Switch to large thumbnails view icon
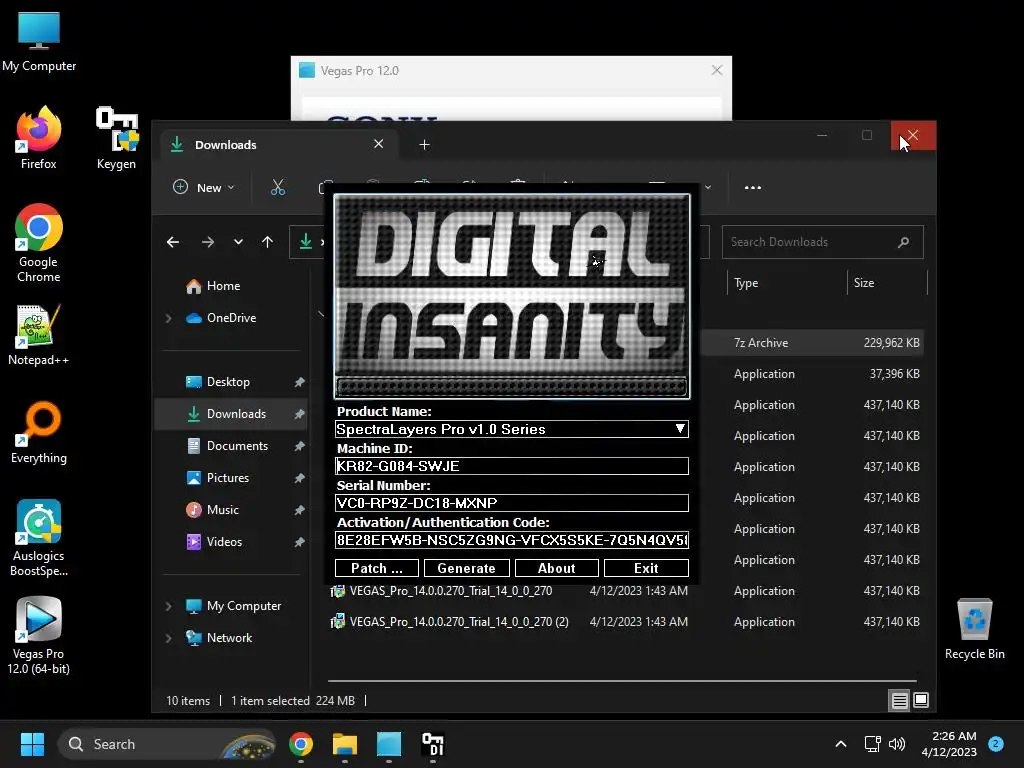Image resolution: width=1024 pixels, height=768 pixels. (x=921, y=701)
